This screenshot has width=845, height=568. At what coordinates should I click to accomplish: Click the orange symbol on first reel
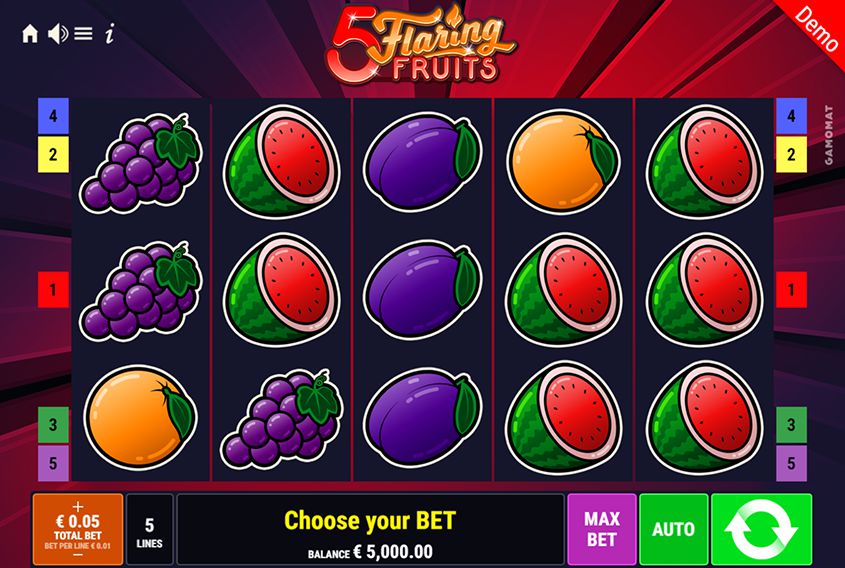tap(140, 417)
